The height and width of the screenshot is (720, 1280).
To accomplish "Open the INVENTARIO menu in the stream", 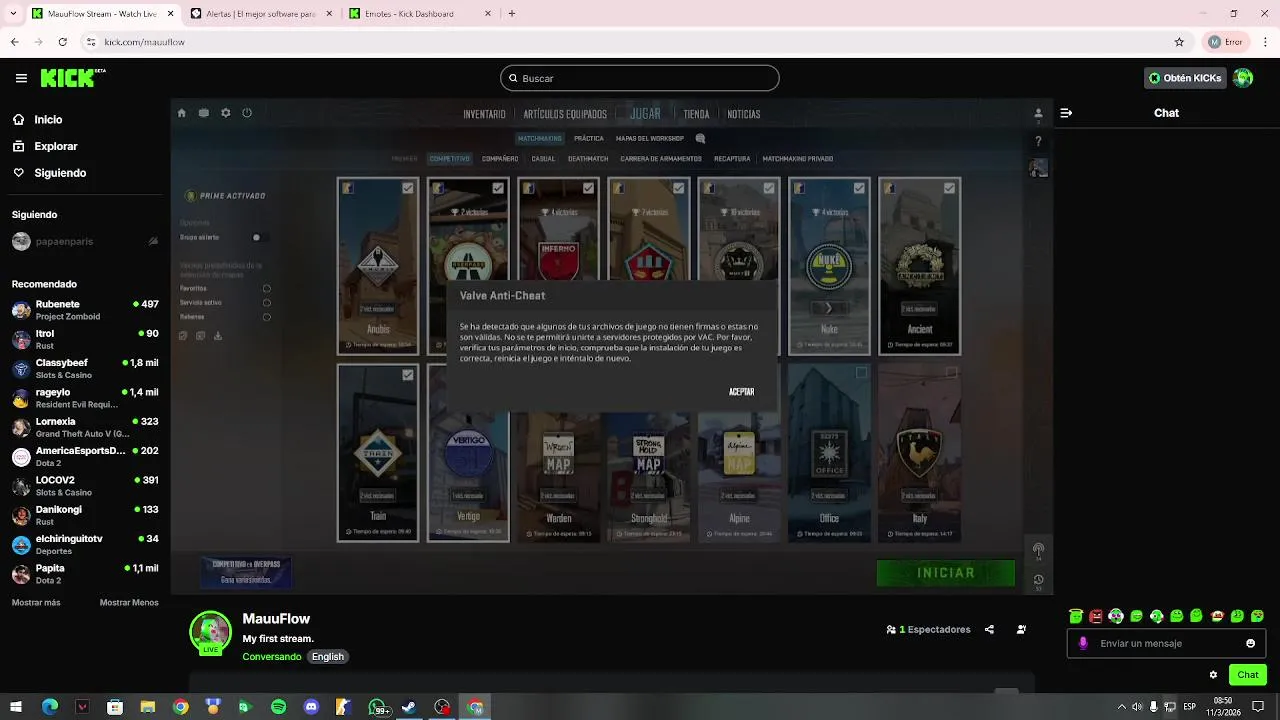I will [484, 114].
